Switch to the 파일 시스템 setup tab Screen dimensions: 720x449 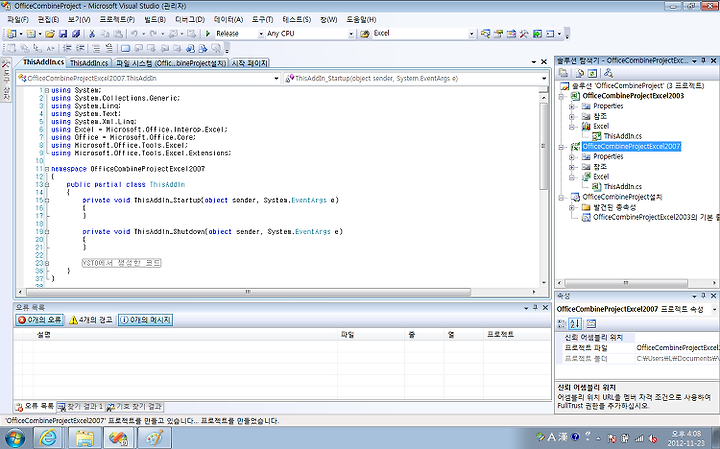[171, 63]
